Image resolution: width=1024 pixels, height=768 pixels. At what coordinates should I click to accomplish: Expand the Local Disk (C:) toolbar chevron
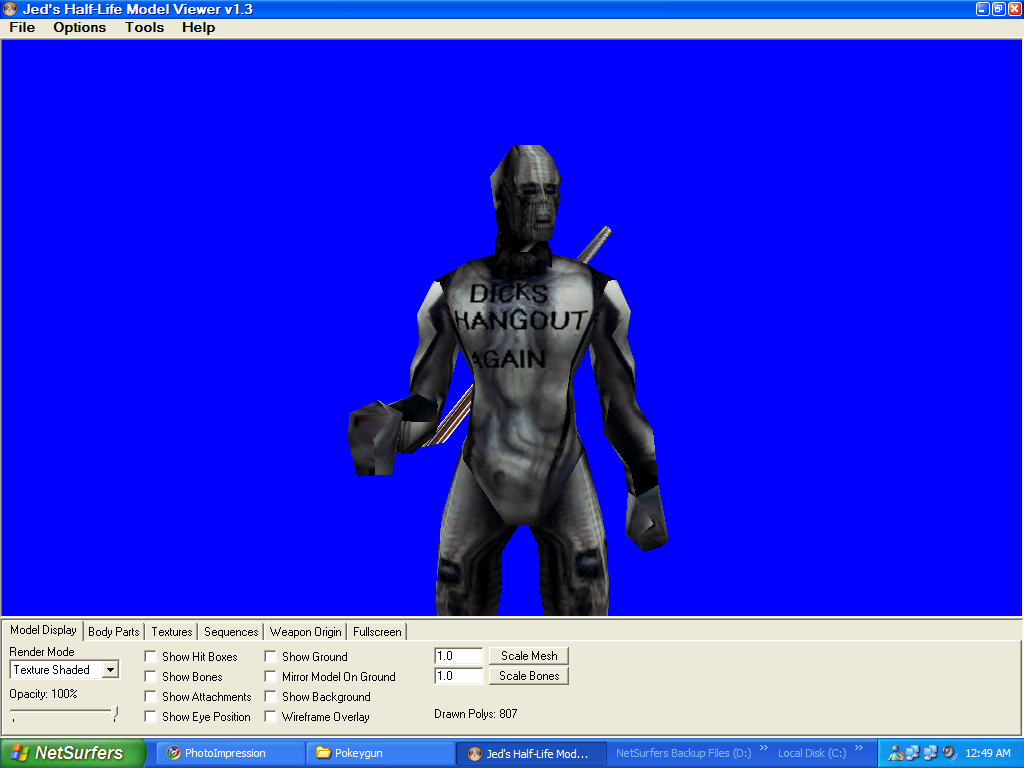point(859,748)
